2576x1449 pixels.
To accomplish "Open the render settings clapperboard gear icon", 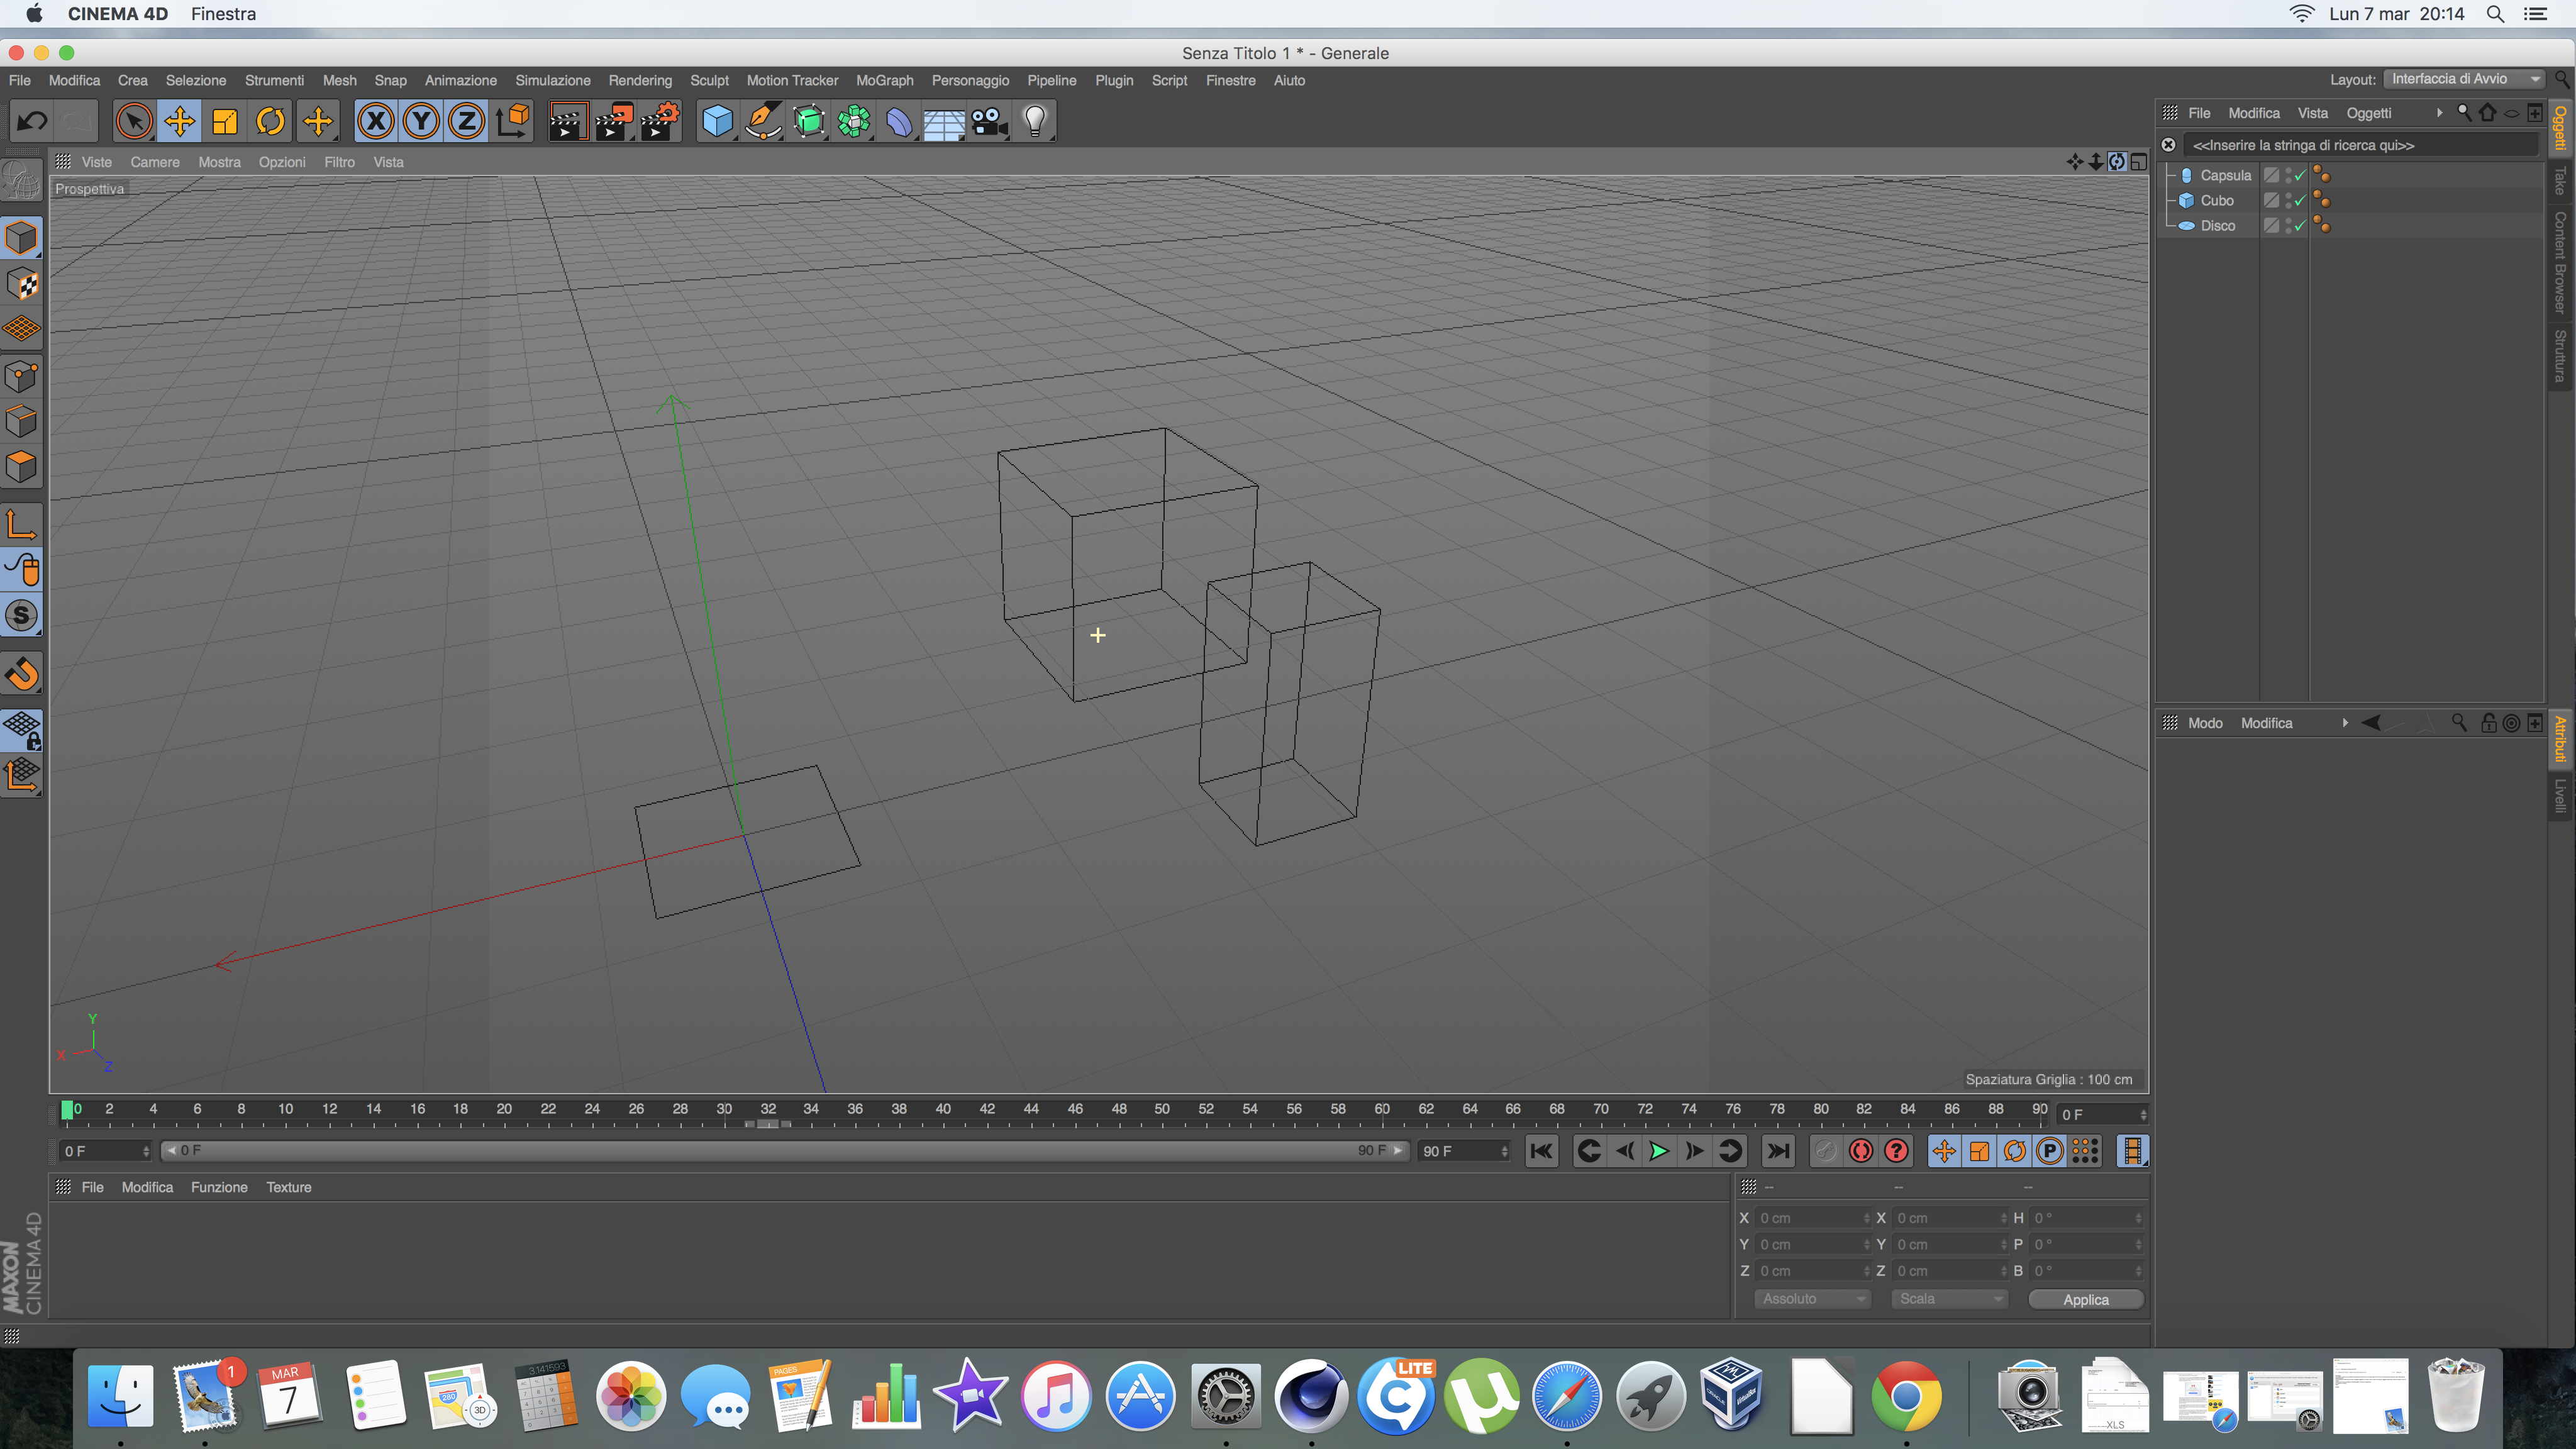I will tap(660, 122).
